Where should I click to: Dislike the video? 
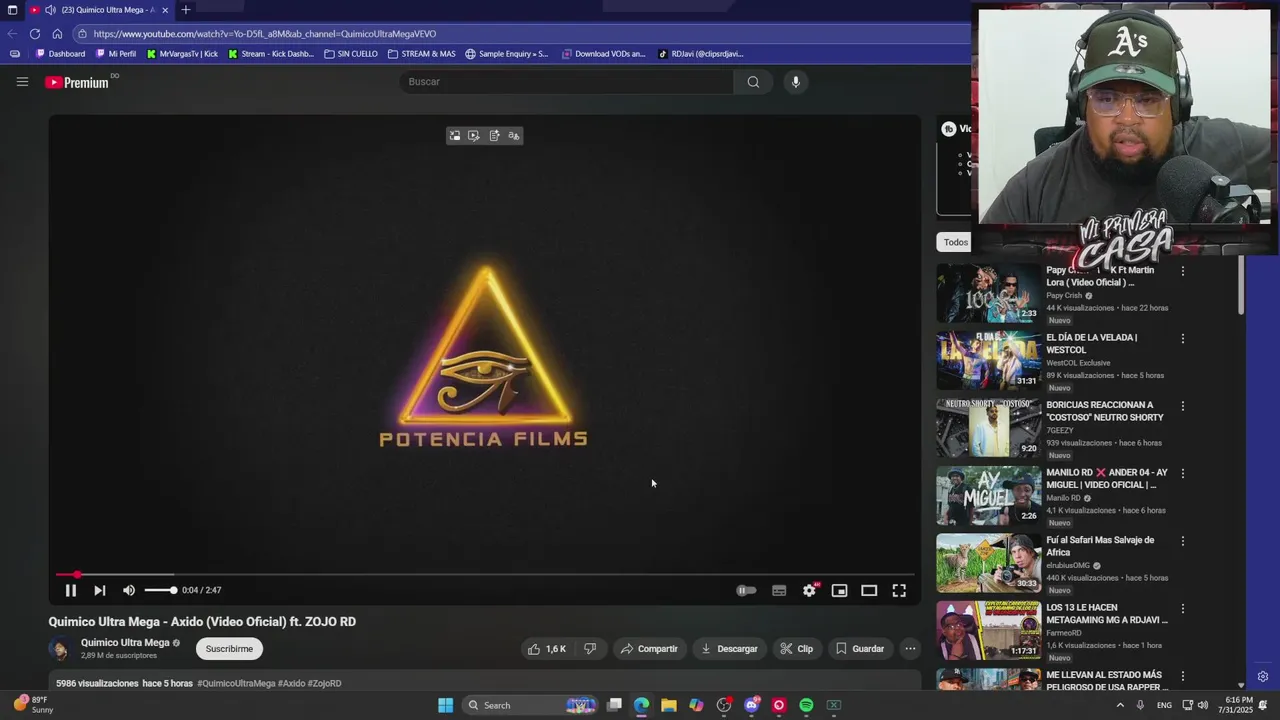click(590, 649)
